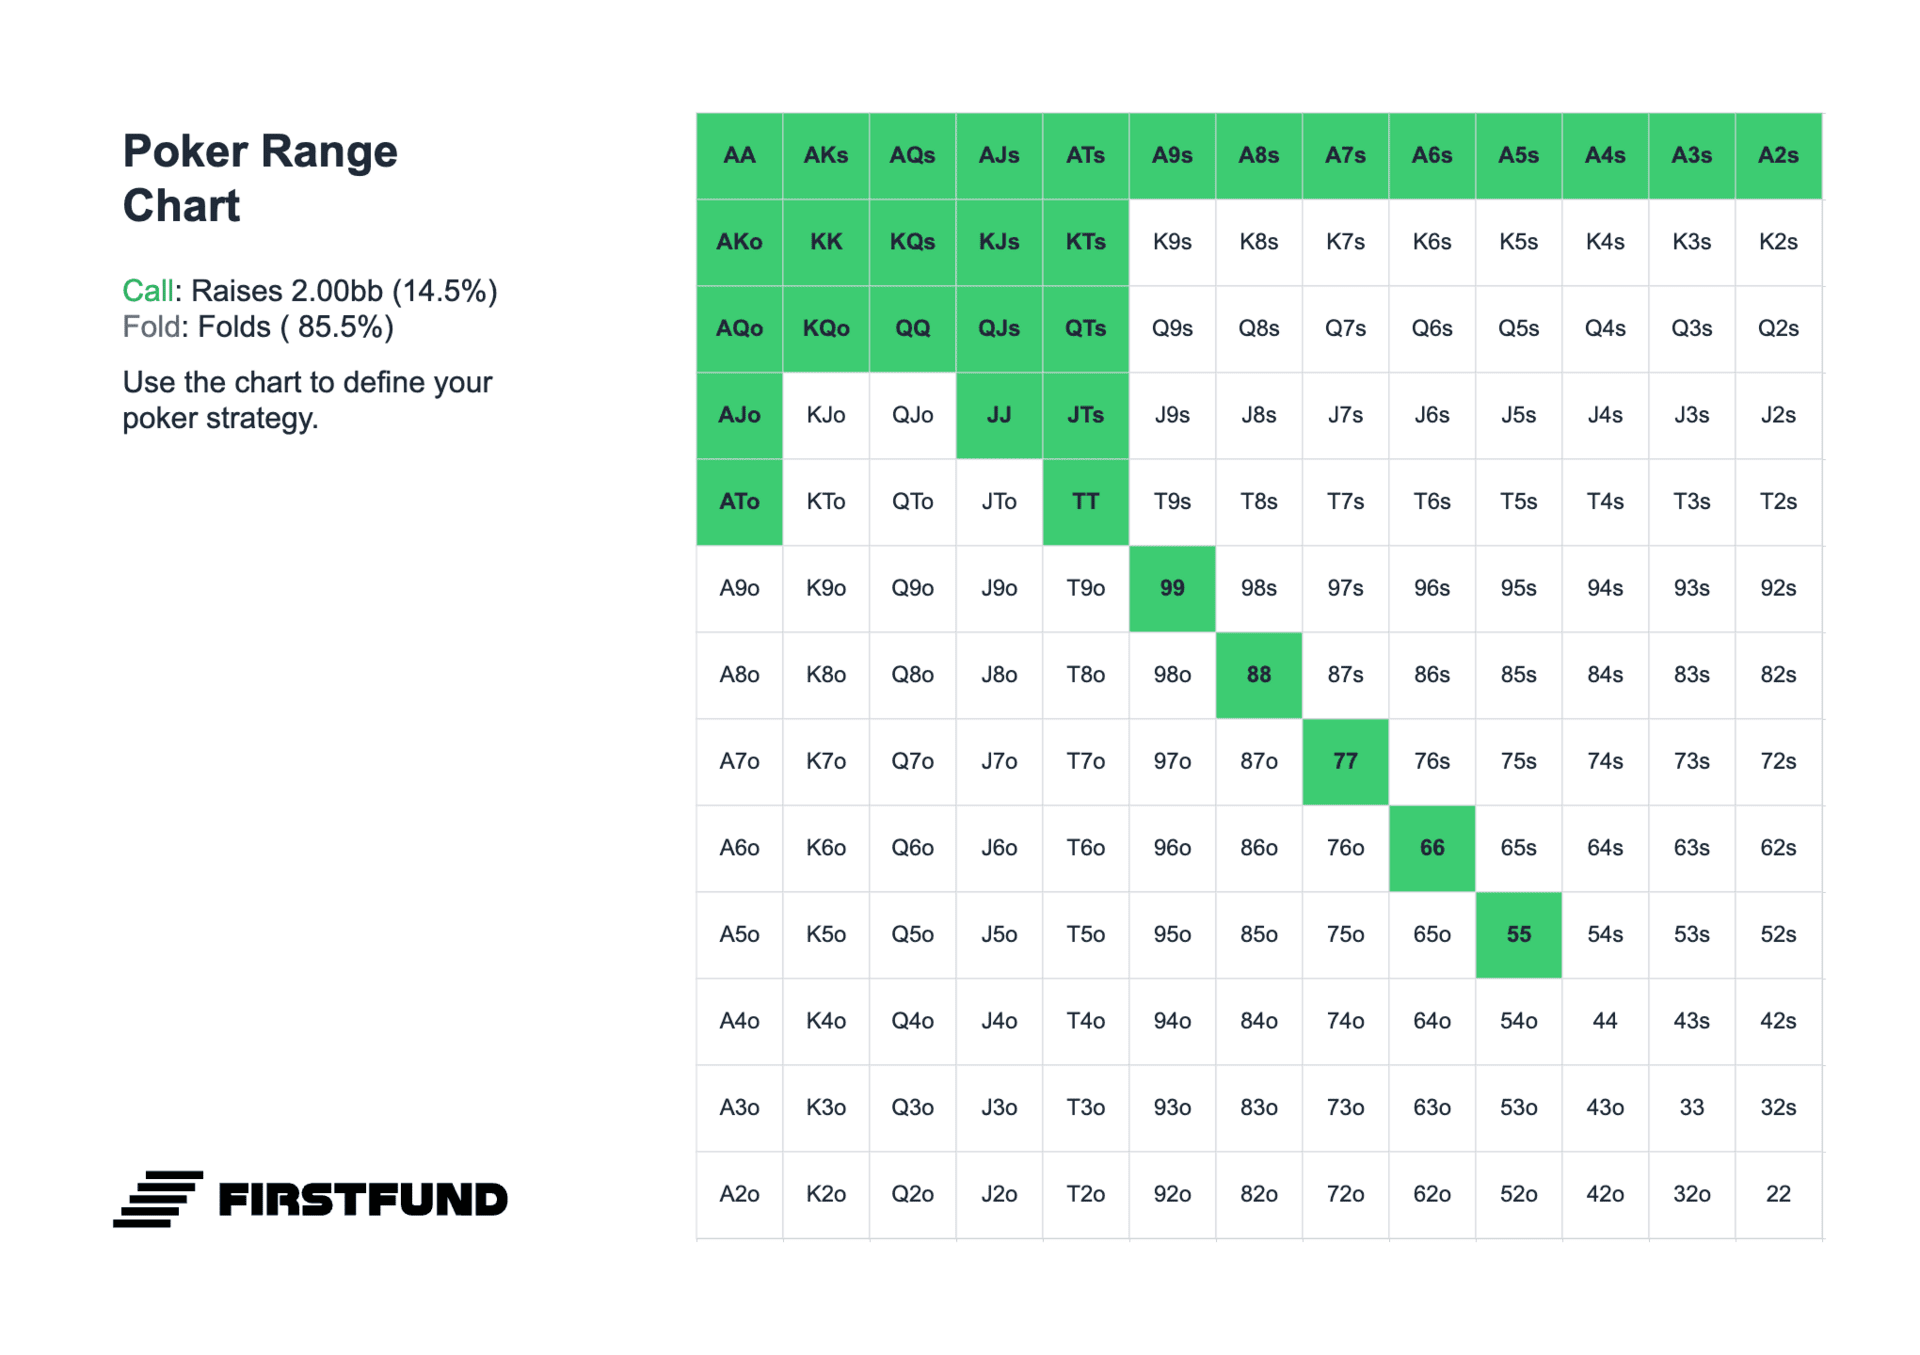The width and height of the screenshot is (1920, 1355).
Task: Click the FIRSTFUND logo icon
Action: click(158, 1198)
